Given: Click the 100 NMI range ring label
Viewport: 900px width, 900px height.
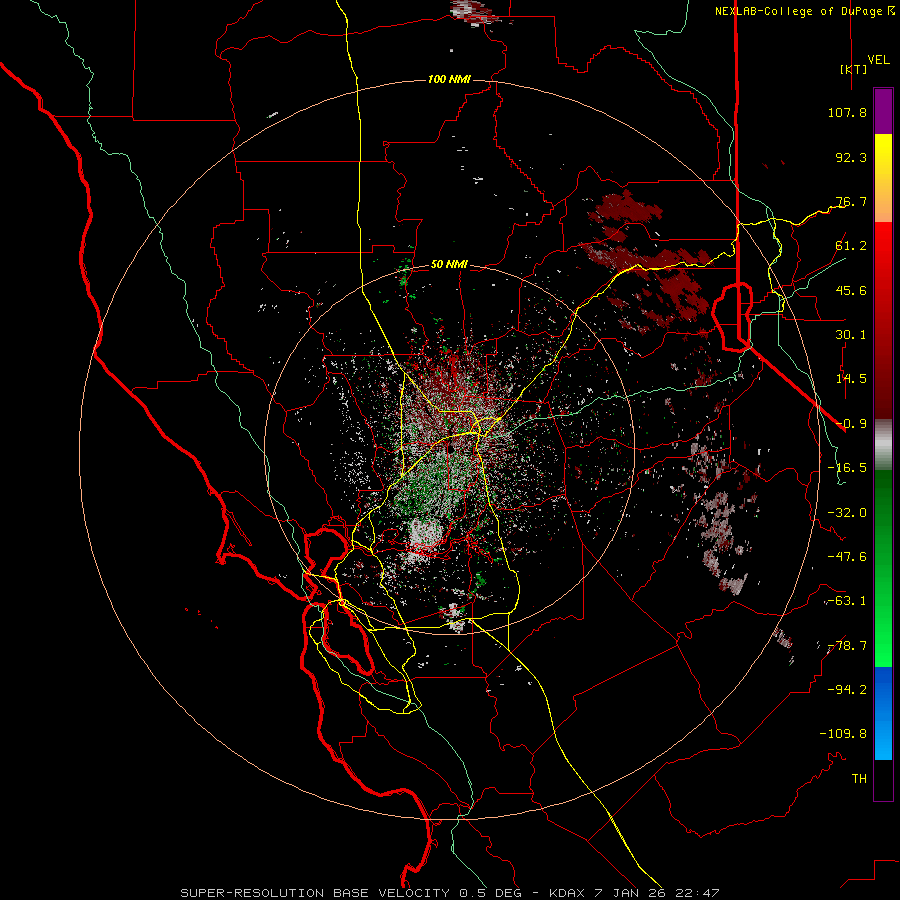Looking at the screenshot, I should tap(449, 79).
